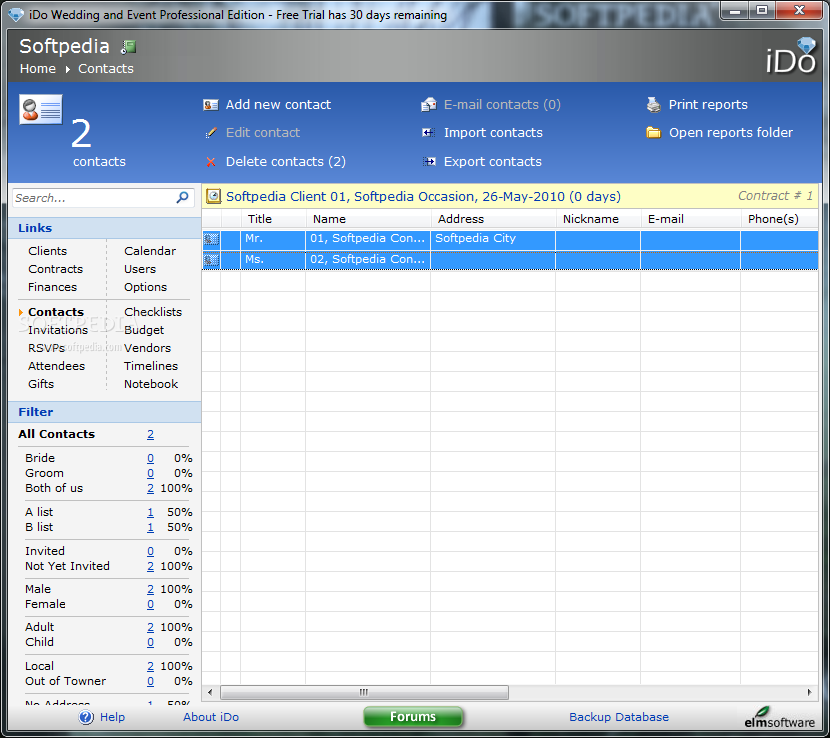Click the large contacts card icon

coord(41,110)
